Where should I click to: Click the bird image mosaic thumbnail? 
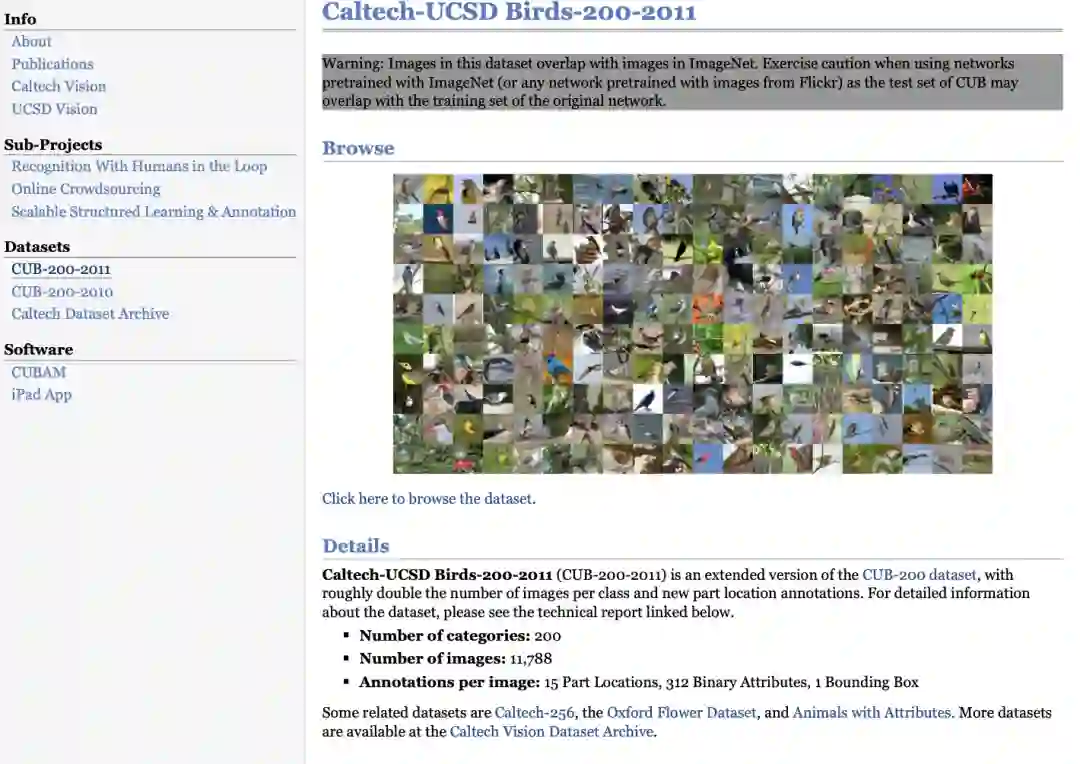[x=692, y=324]
